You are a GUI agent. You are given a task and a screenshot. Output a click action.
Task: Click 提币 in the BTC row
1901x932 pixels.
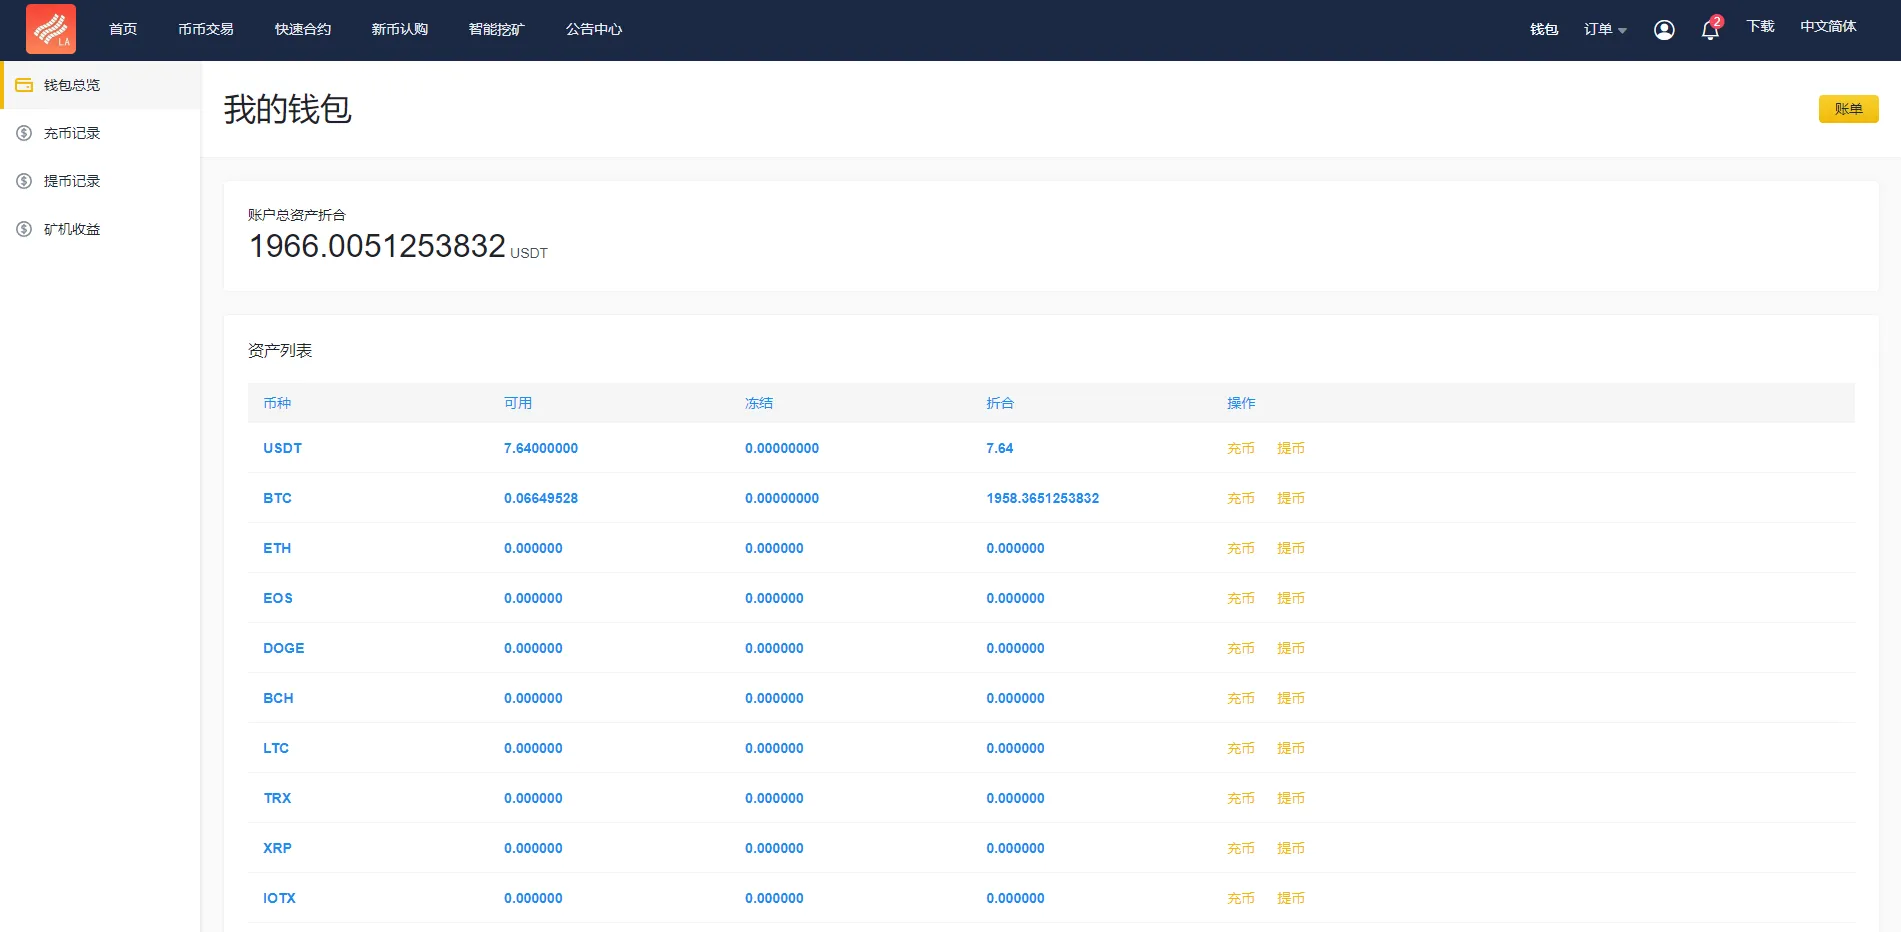click(x=1290, y=498)
